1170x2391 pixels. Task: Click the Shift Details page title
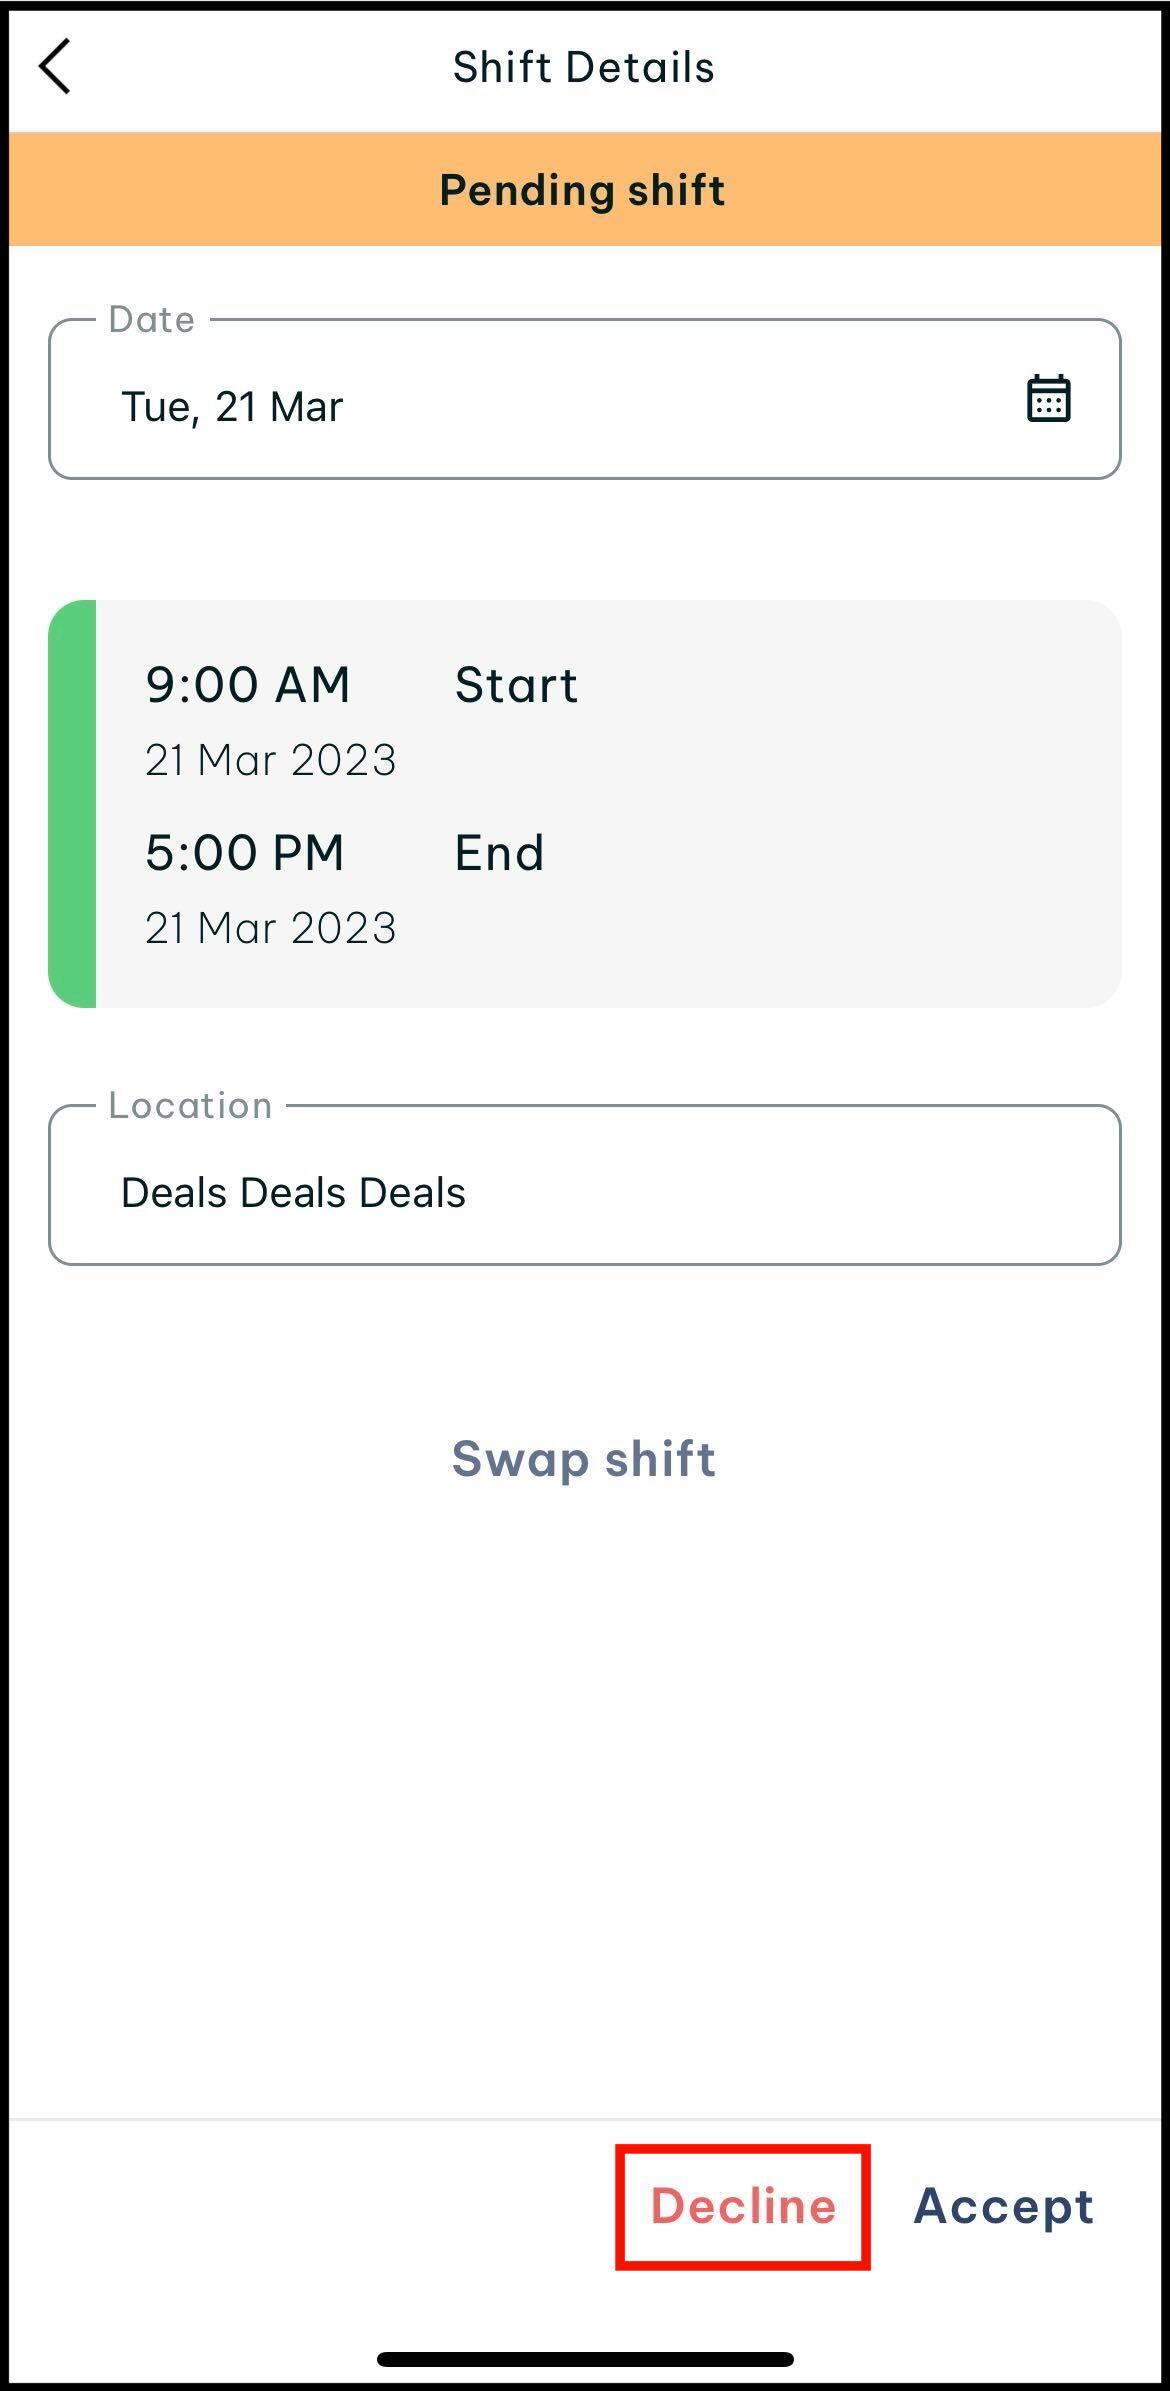pyautogui.click(x=584, y=67)
